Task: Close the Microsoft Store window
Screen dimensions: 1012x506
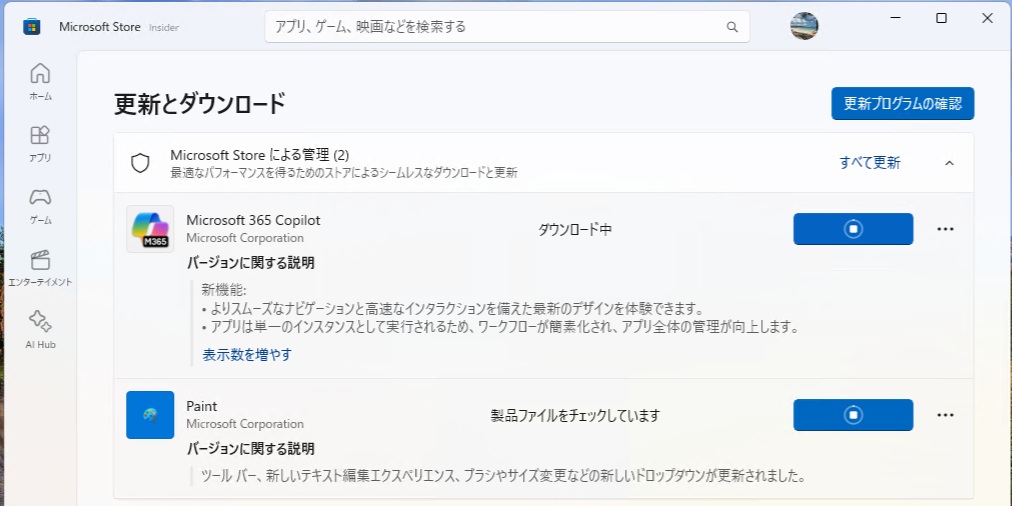Action: [987, 18]
